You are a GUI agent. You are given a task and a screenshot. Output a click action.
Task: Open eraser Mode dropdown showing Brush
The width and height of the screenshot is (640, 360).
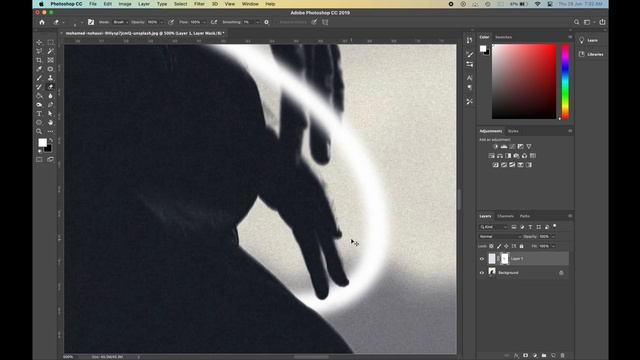(120, 22)
